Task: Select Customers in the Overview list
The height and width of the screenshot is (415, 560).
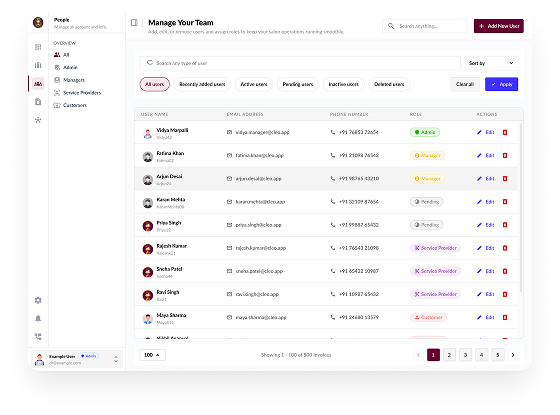Action: [70, 105]
